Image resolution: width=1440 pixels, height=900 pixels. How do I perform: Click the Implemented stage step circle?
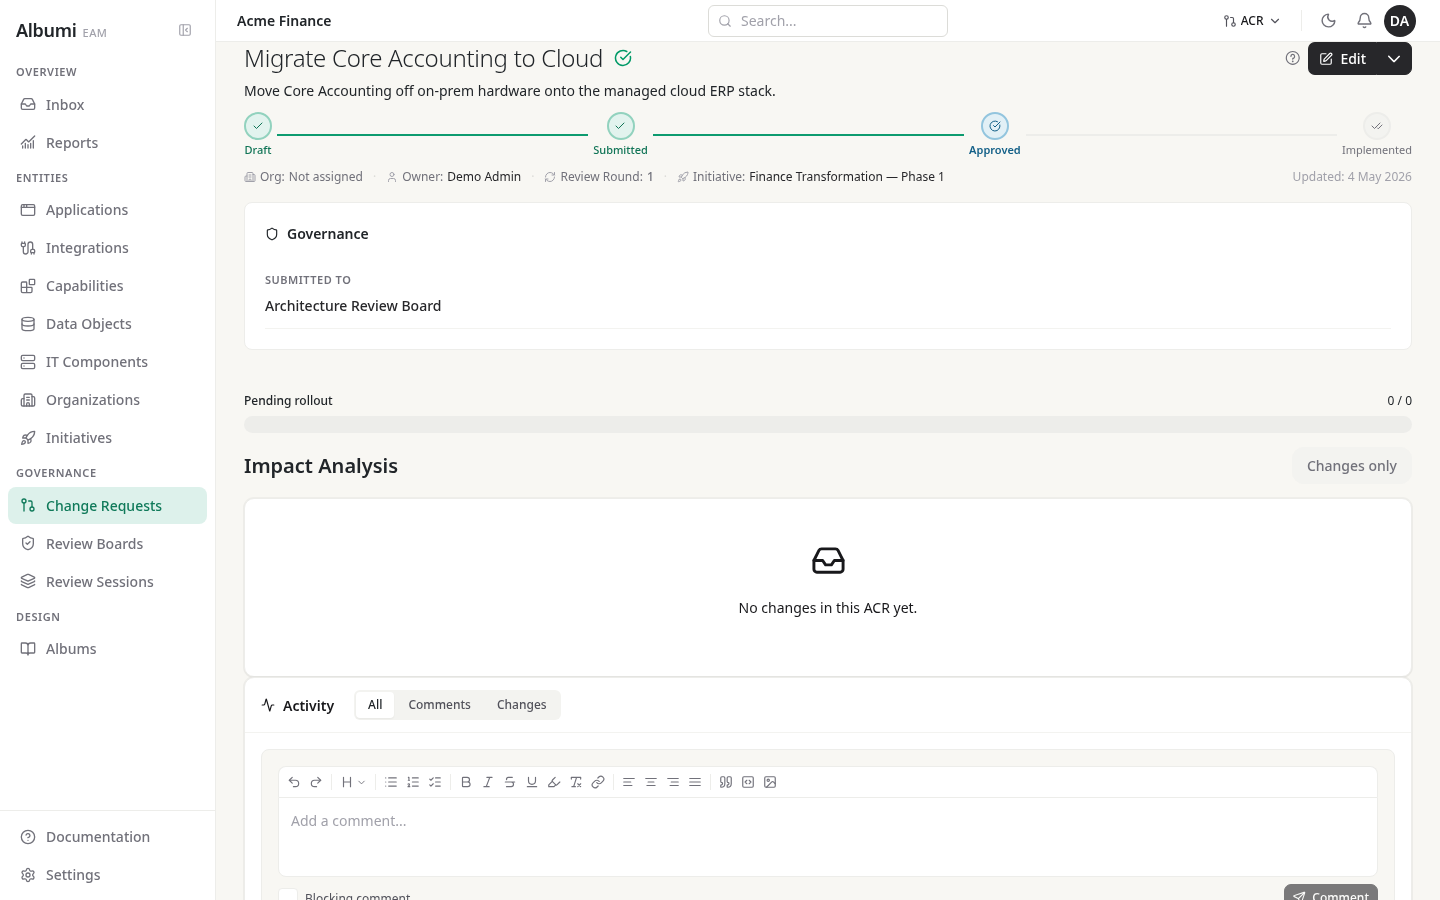click(x=1377, y=126)
